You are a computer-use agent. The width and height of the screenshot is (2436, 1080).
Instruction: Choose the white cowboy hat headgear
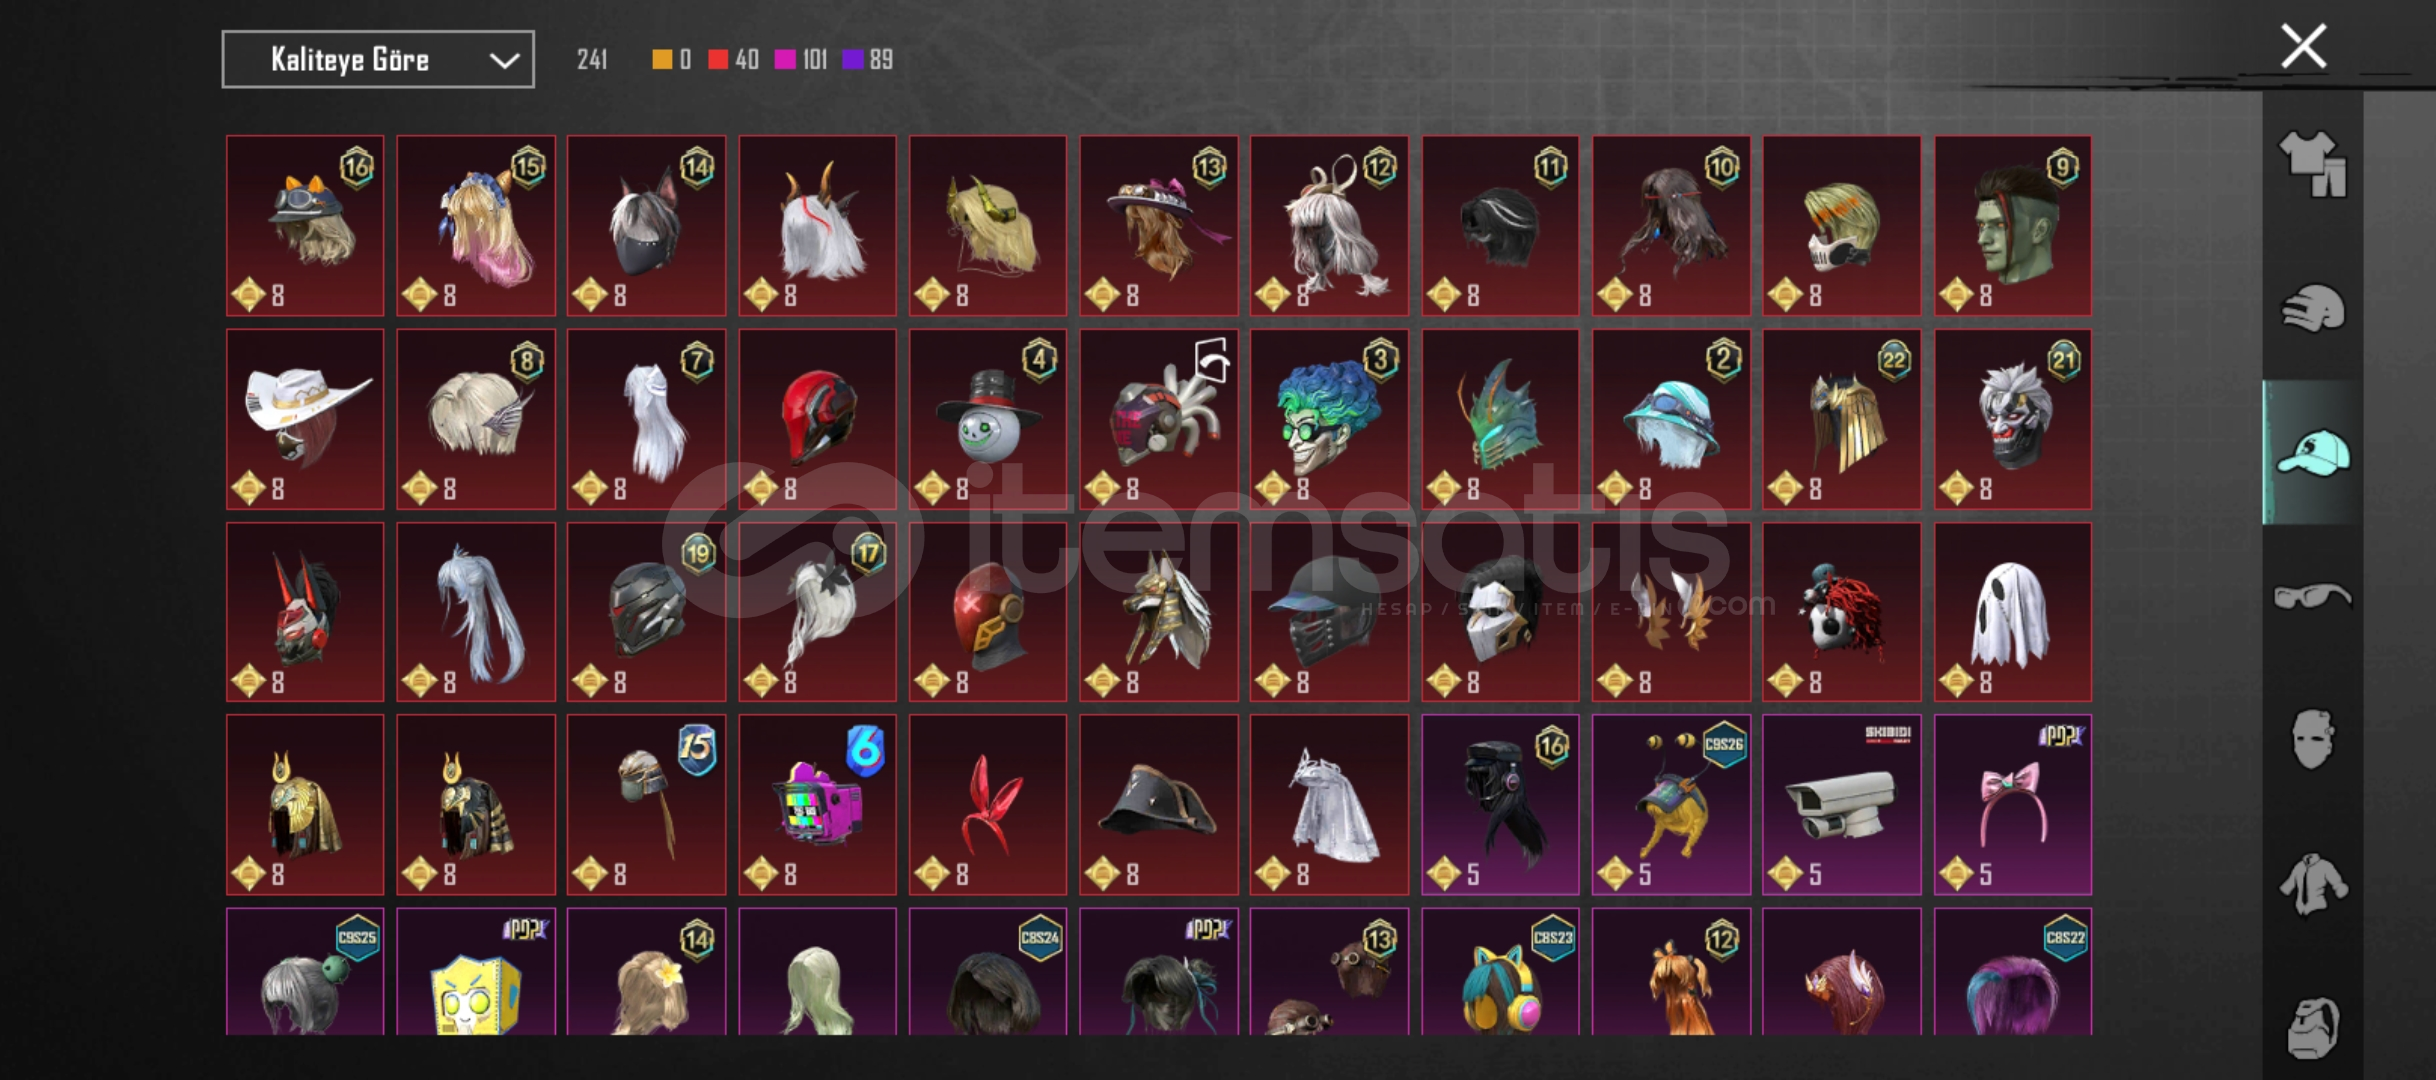[x=305, y=419]
